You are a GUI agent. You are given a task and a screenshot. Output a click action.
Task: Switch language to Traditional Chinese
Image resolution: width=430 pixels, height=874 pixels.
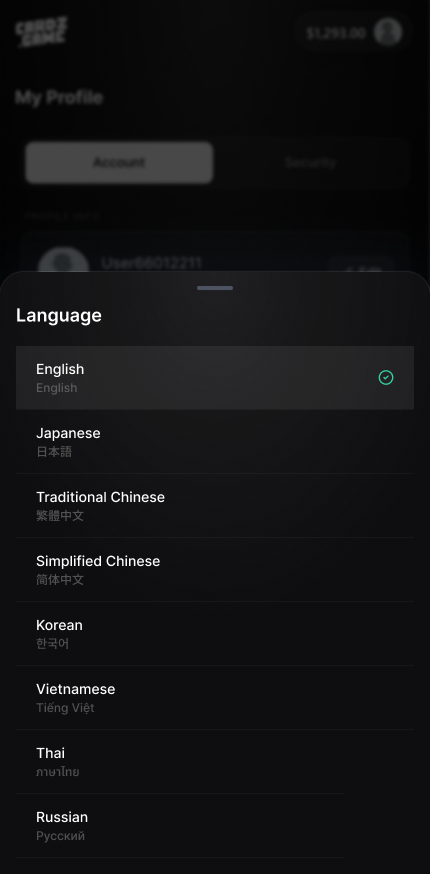click(215, 506)
